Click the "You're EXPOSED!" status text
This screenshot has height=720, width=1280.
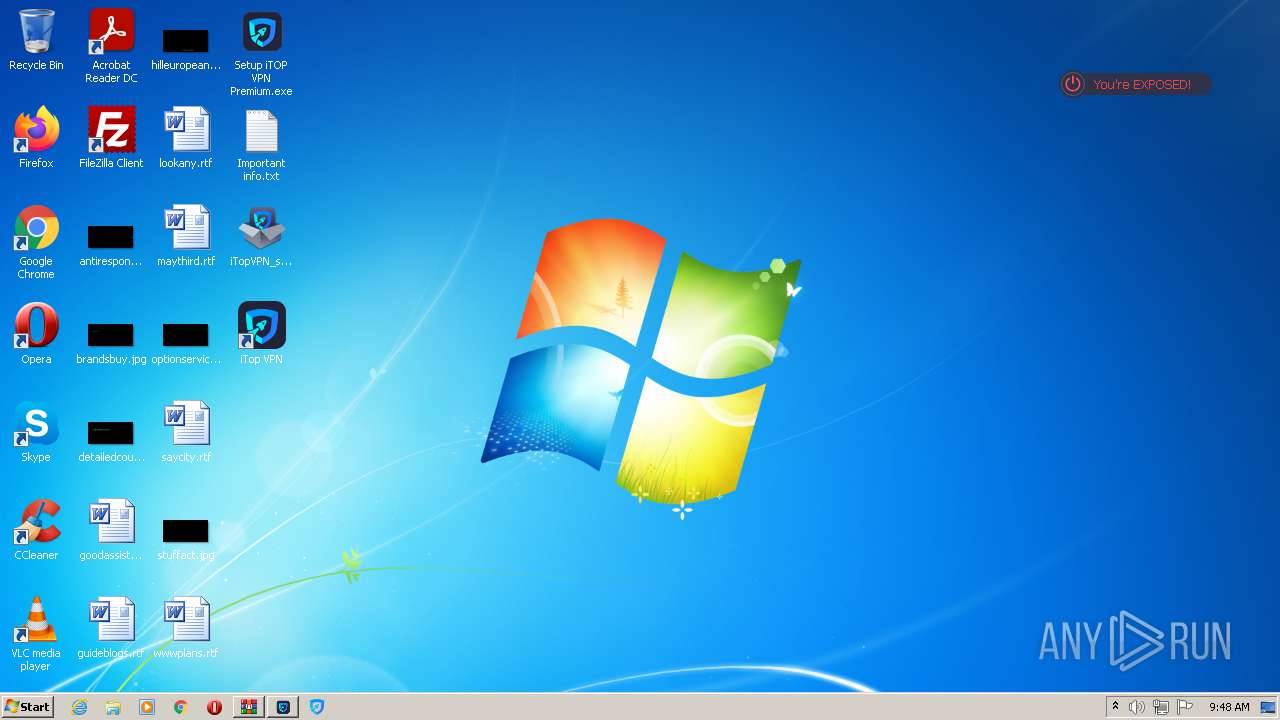coord(1142,85)
